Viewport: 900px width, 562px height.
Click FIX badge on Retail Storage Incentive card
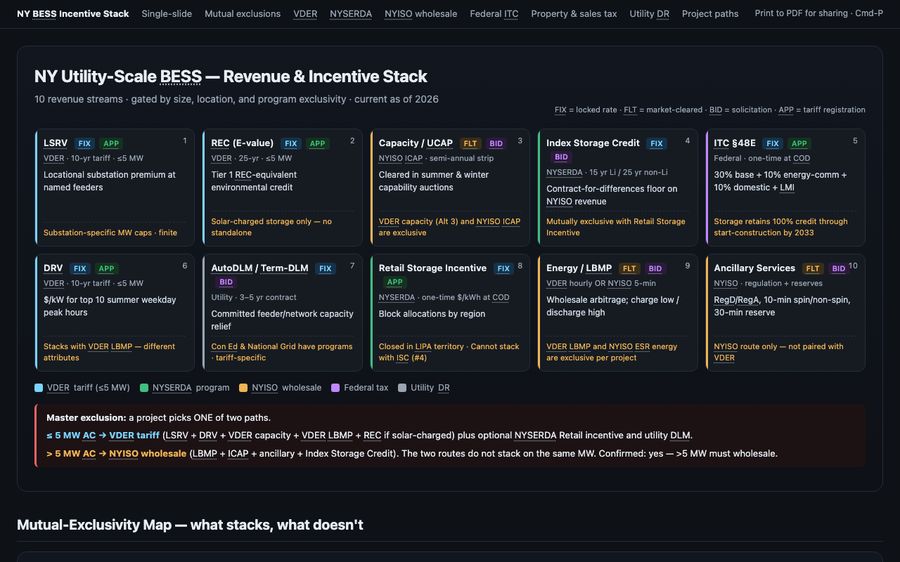(503, 269)
